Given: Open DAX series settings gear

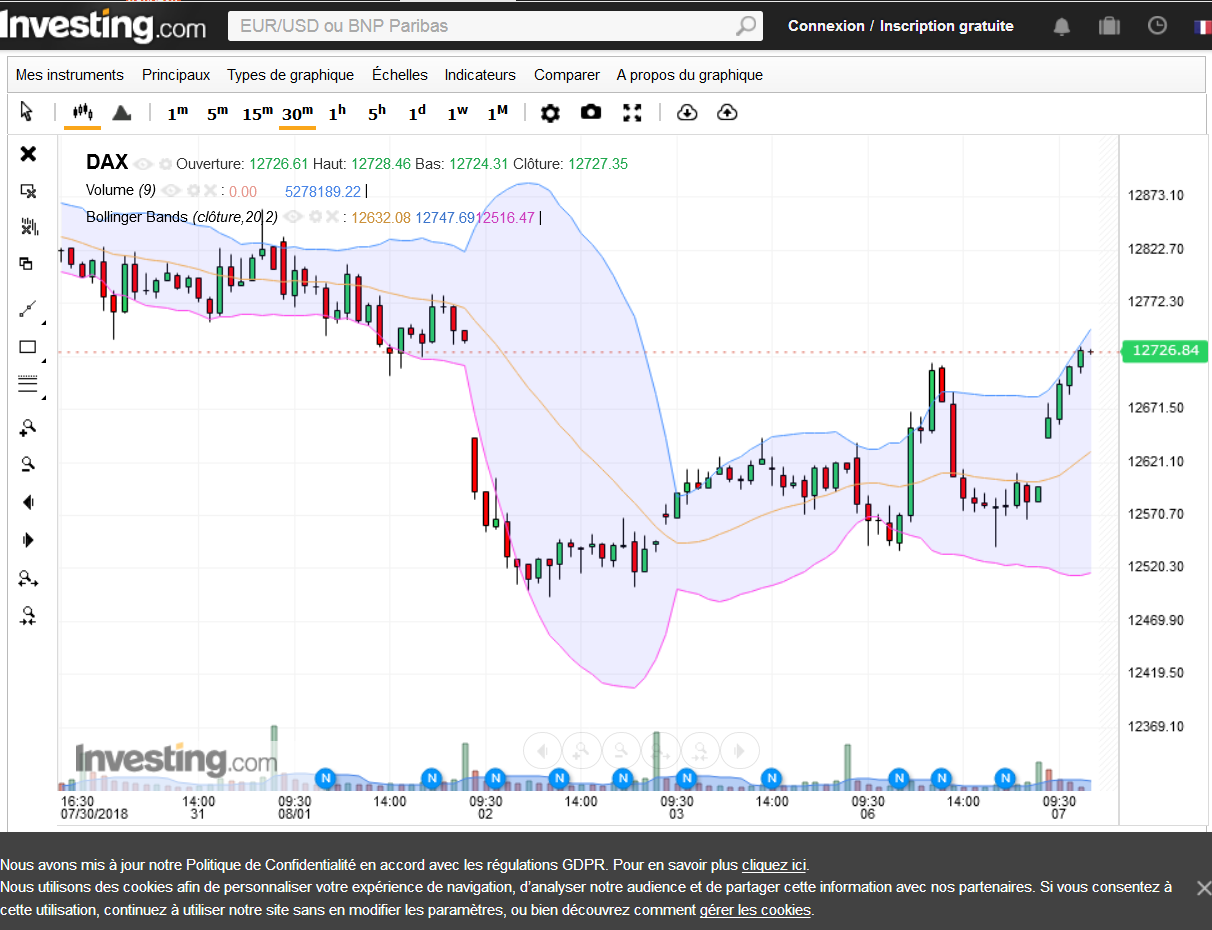Looking at the screenshot, I should pos(165,163).
